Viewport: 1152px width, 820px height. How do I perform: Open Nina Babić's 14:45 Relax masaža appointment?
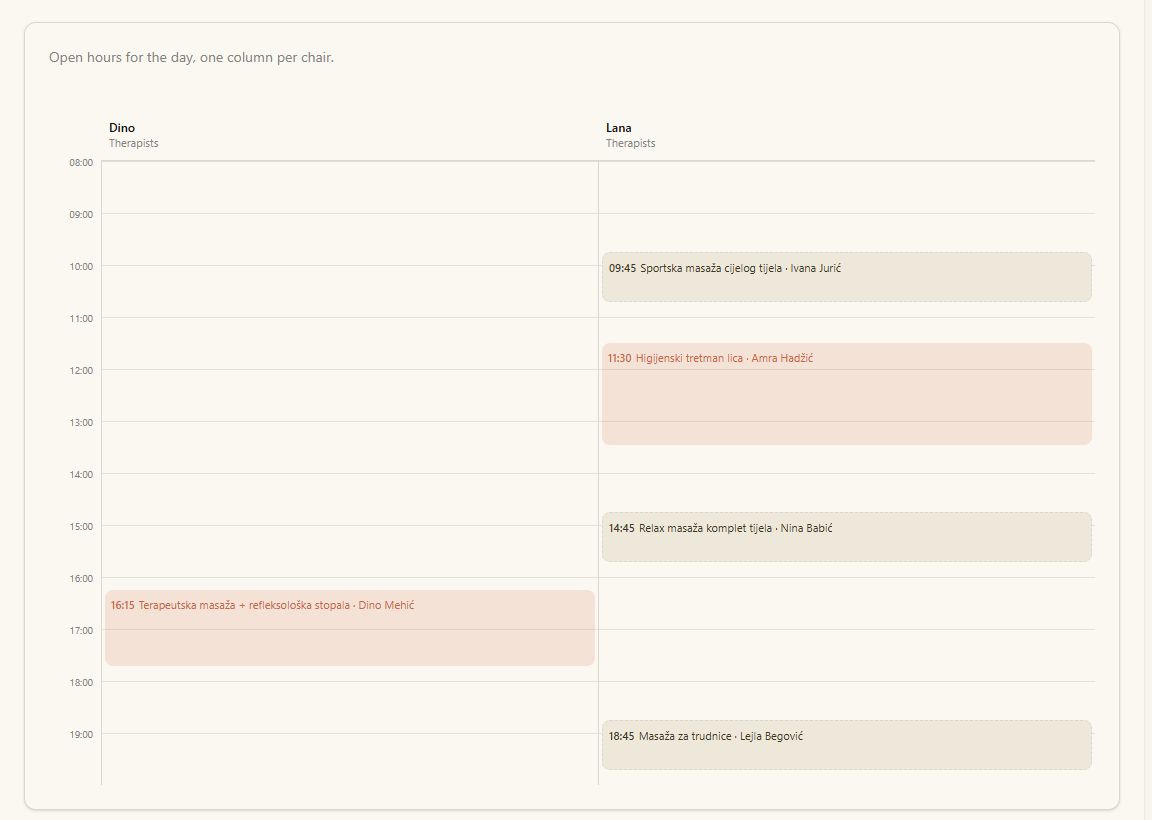tap(846, 537)
